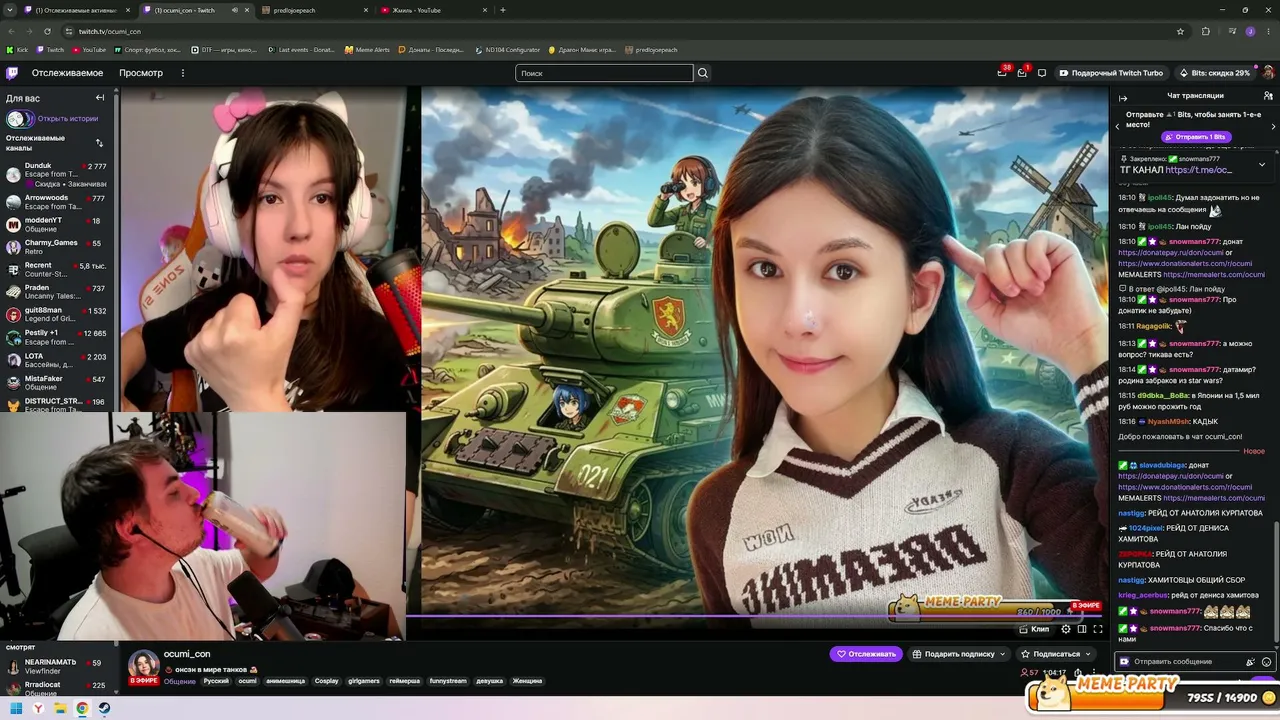Expand the pinned chat message
Viewport: 1280px width, 720px height.
pyautogui.click(x=1262, y=164)
